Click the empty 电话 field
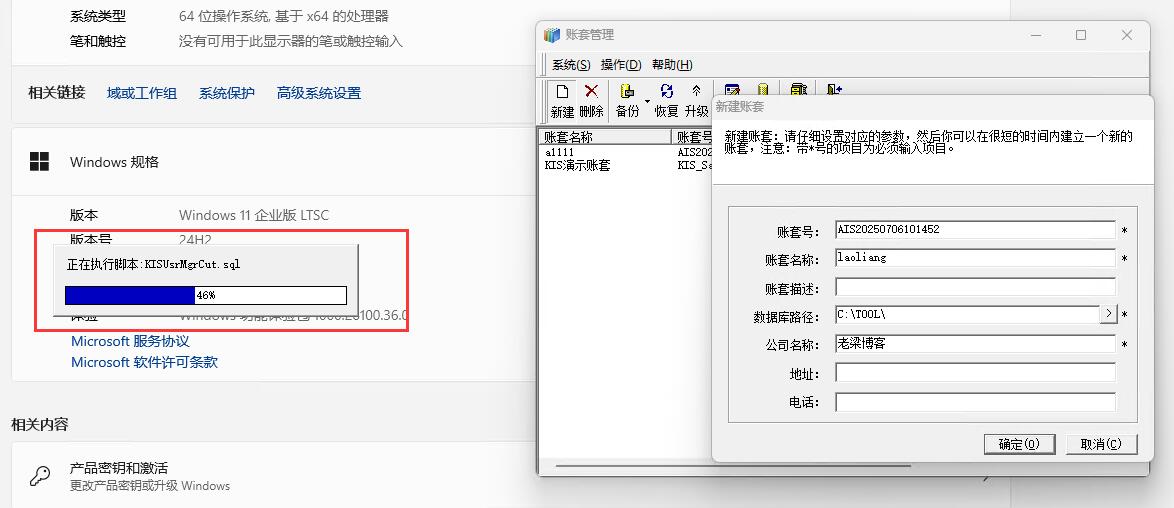Viewport: 1174px width, 508px height. pyautogui.click(x=976, y=402)
